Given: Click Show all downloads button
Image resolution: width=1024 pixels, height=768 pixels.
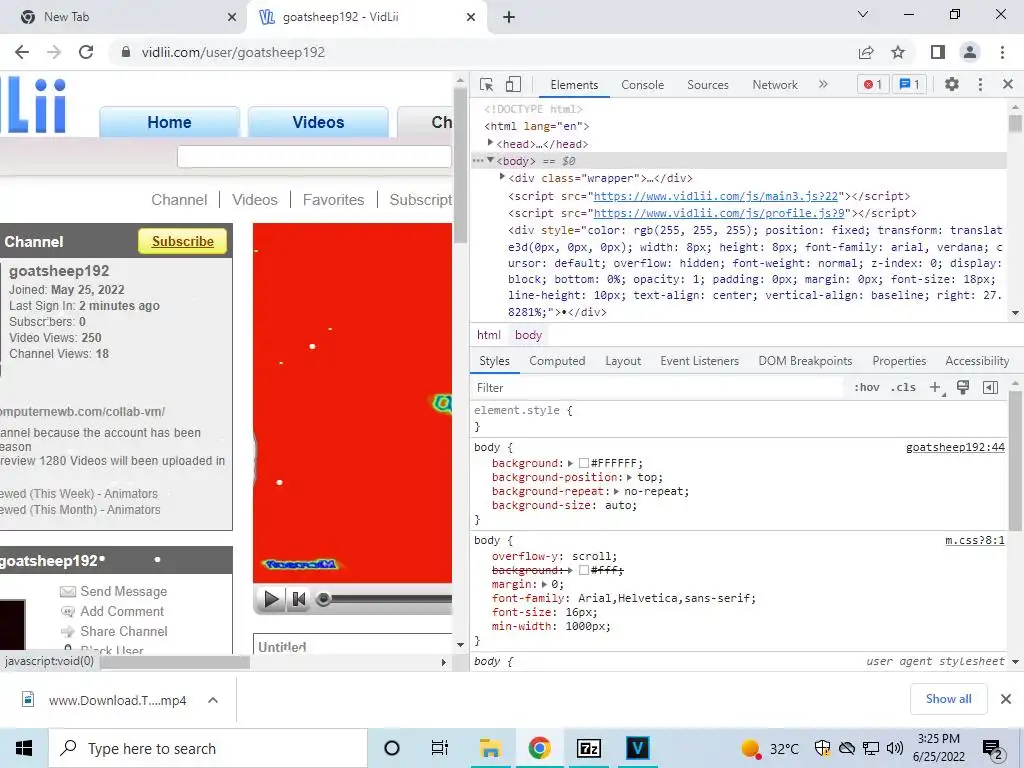Looking at the screenshot, I should (948, 699).
